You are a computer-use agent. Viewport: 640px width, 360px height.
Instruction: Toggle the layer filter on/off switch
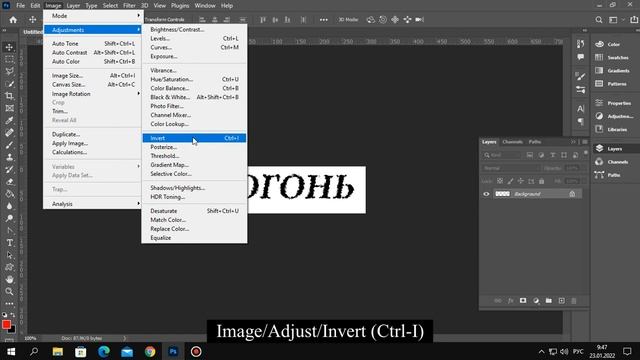(585, 153)
